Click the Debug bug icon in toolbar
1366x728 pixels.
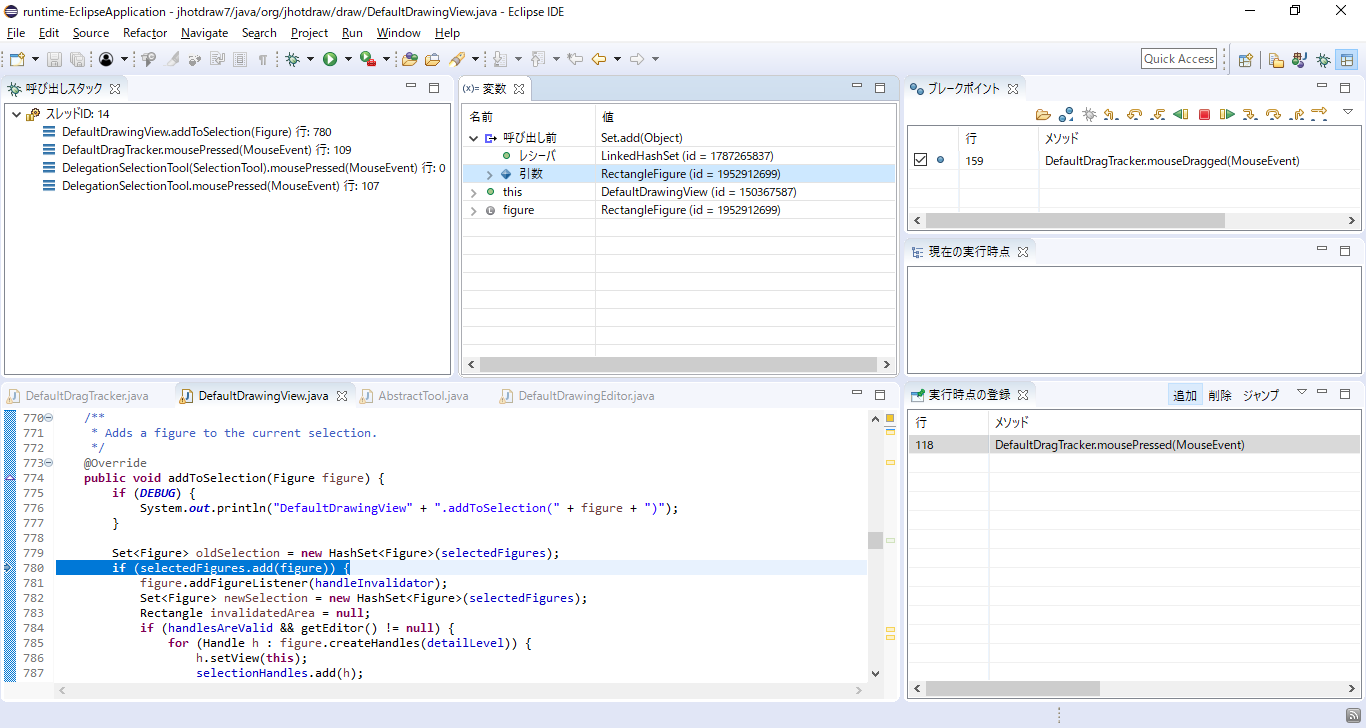[292, 59]
